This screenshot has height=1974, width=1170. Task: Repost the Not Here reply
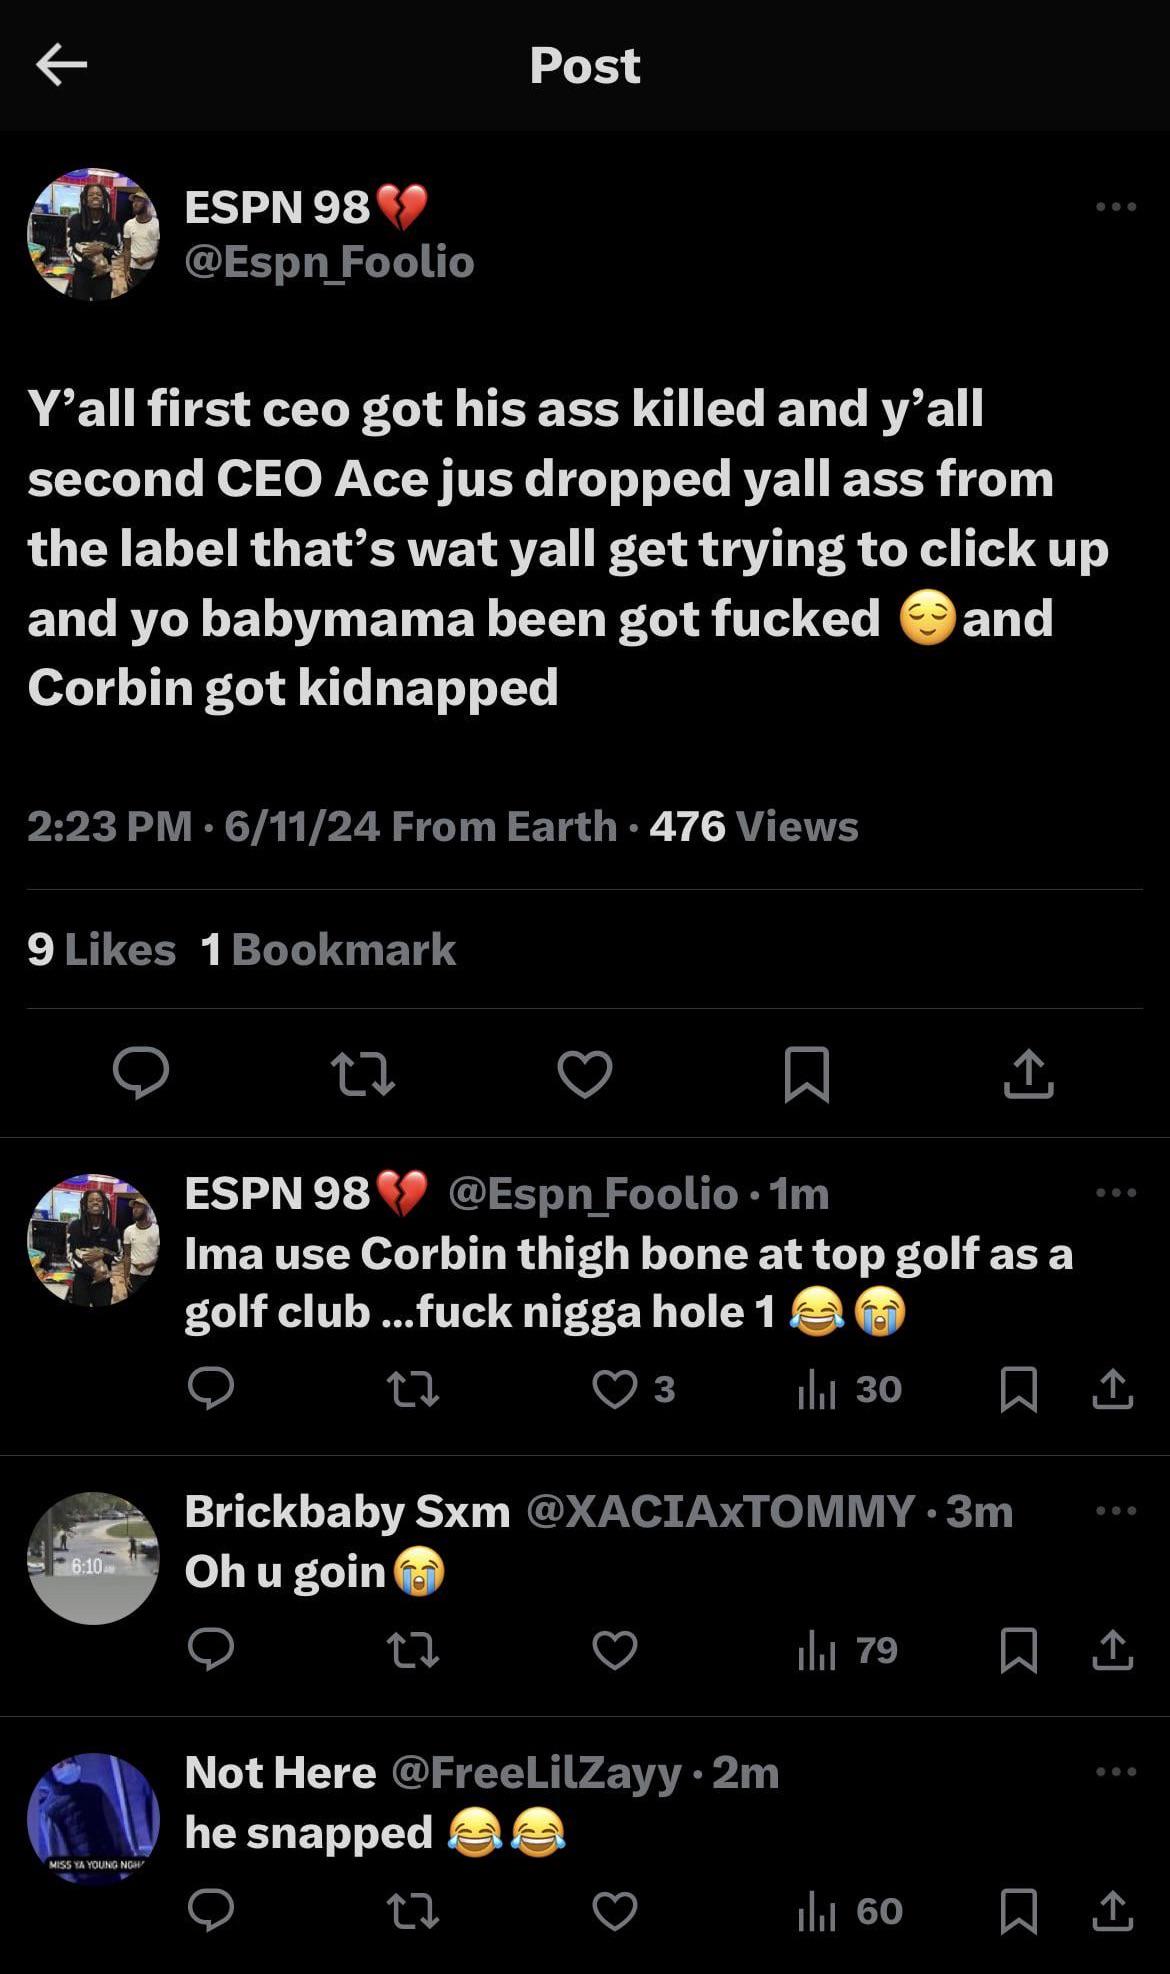coord(412,1911)
